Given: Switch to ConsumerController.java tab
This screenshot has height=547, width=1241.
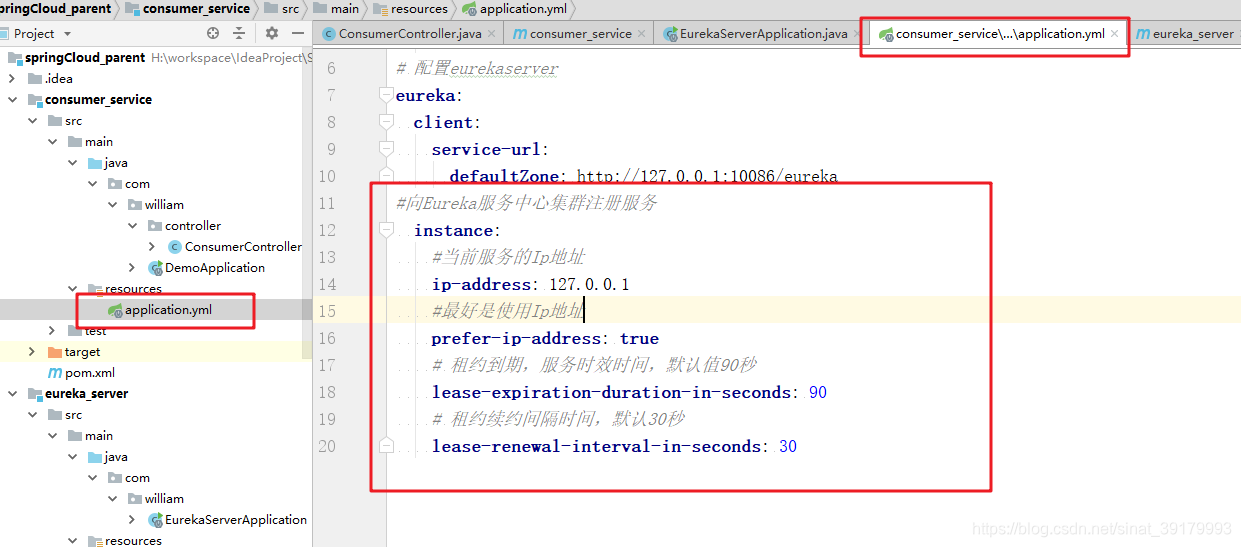Looking at the screenshot, I should 409,34.
